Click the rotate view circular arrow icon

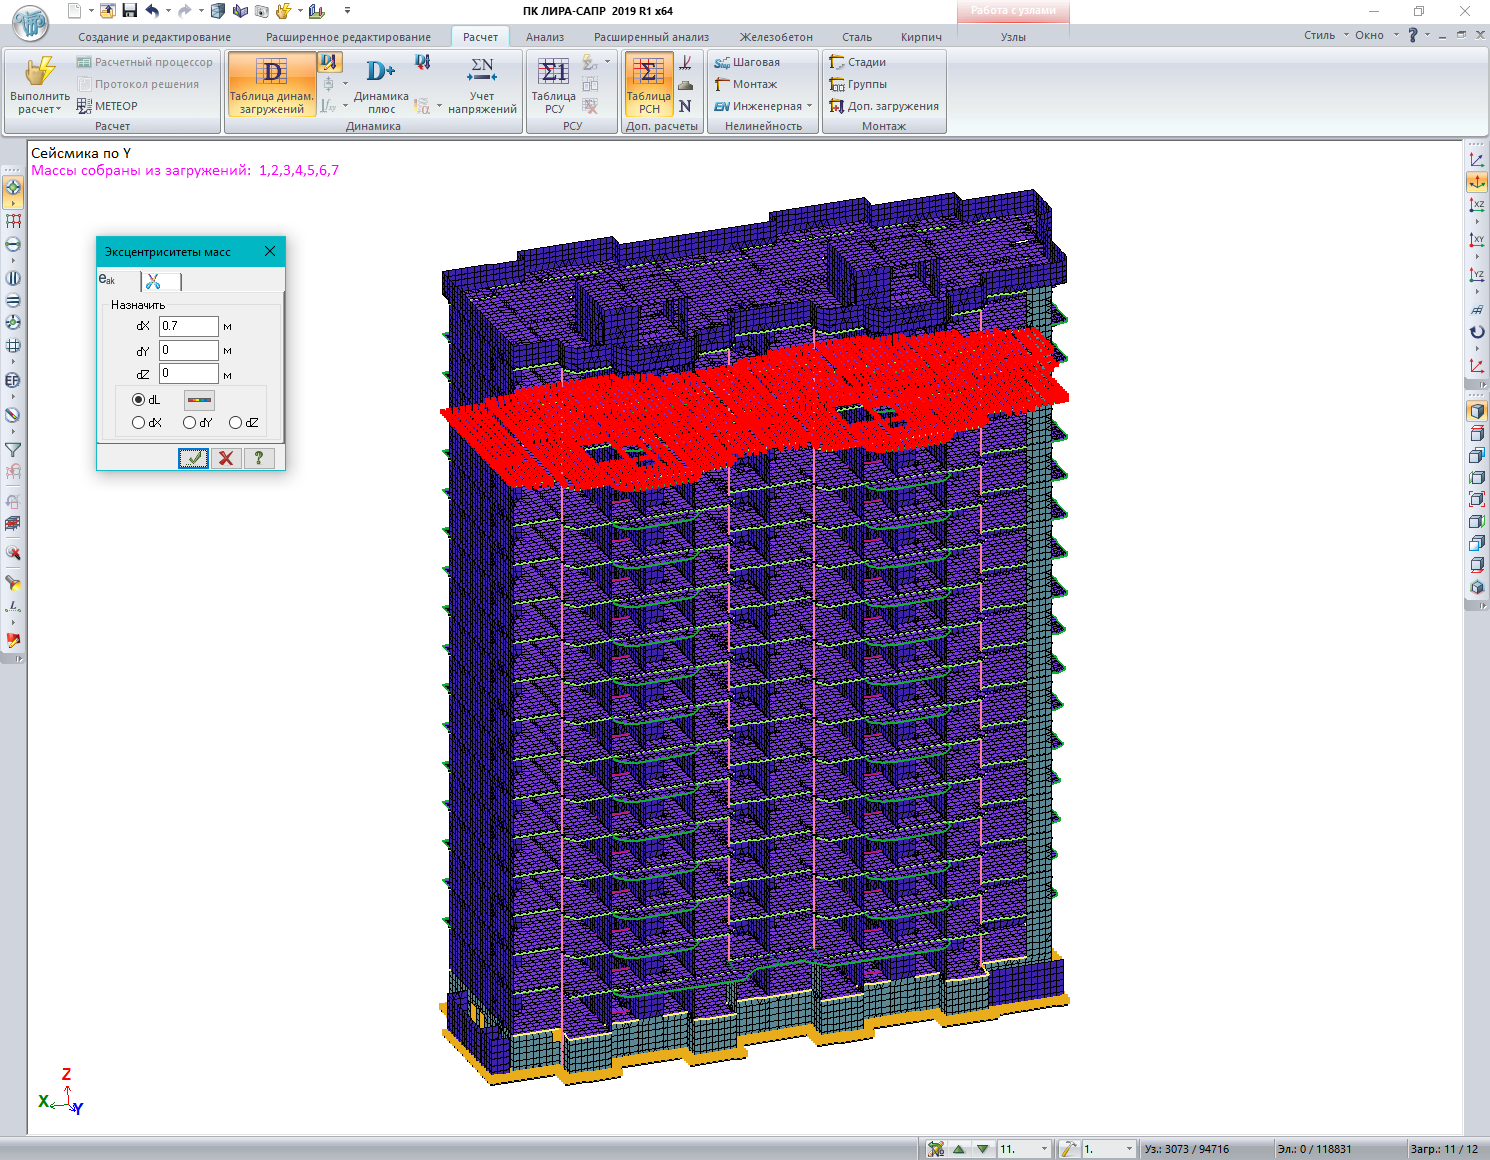(x=1477, y=332)
